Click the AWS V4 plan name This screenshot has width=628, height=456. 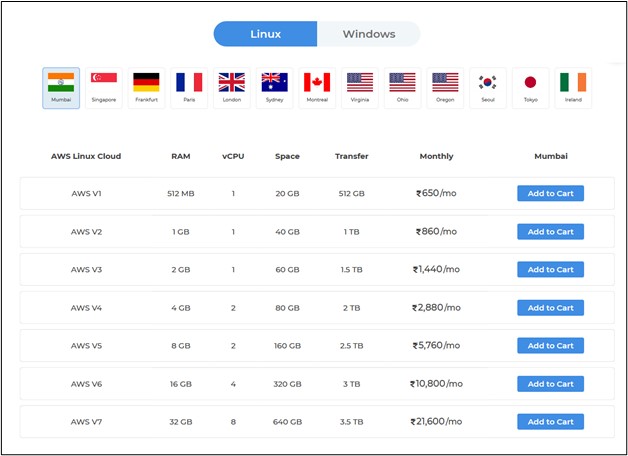87,308
